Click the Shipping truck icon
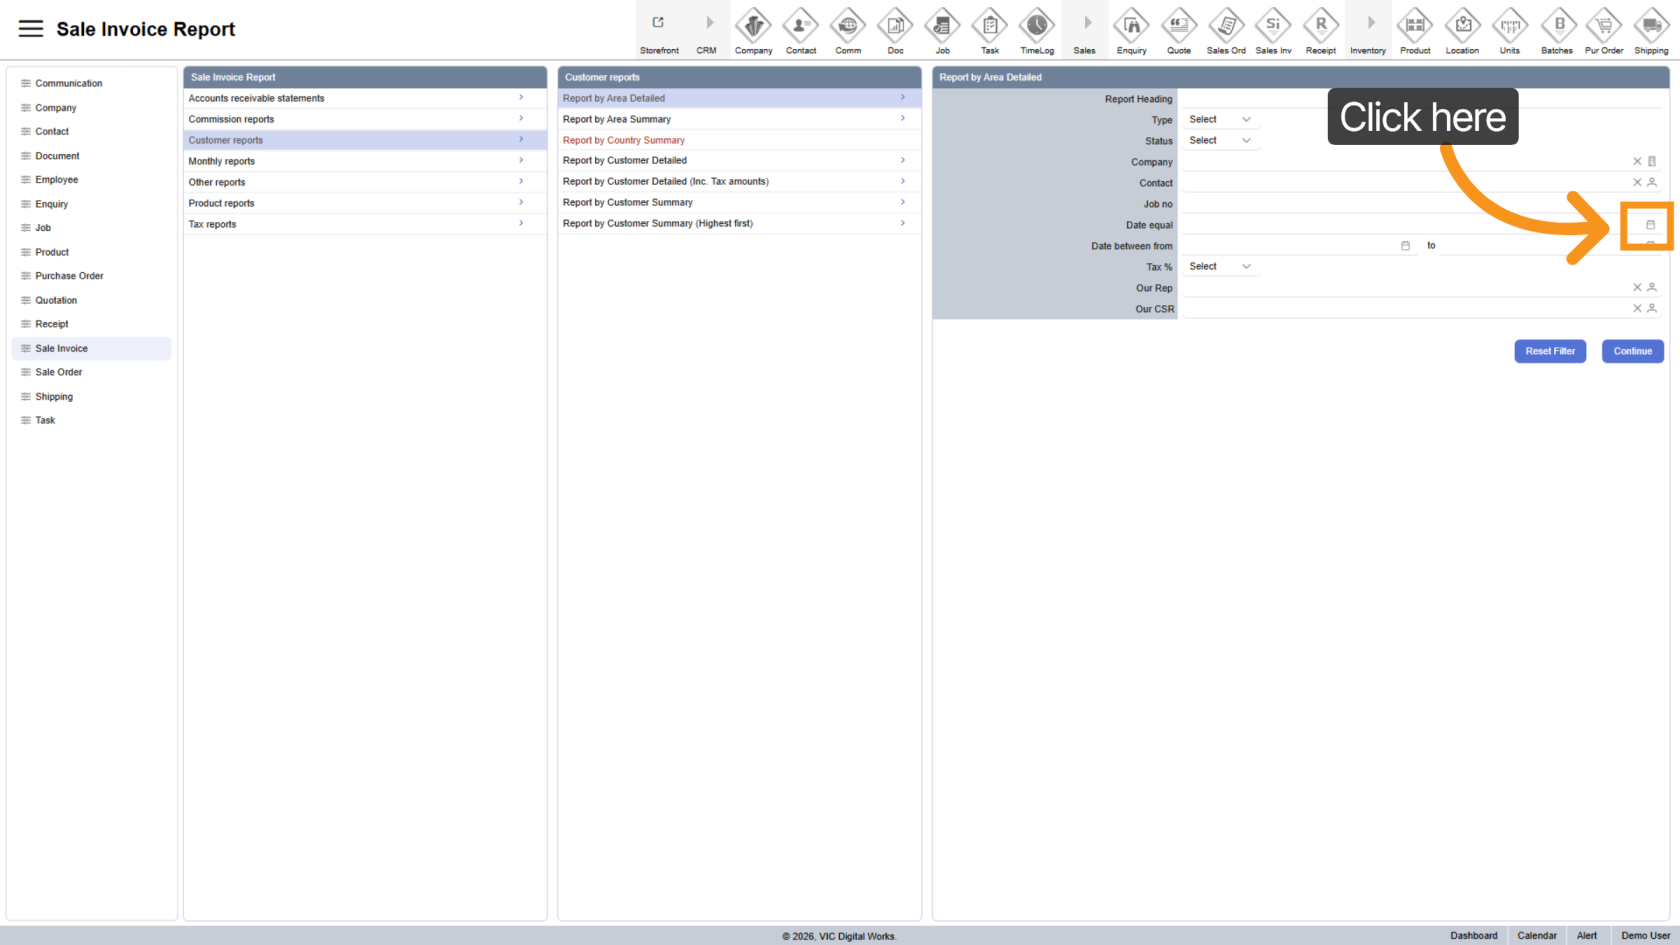 tap(1651, 26)
